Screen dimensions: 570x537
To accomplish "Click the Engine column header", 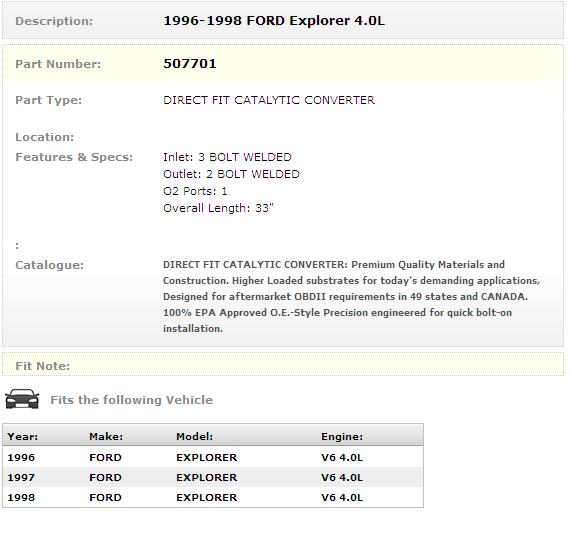I will pyautogui.click(x=342, y=436).
